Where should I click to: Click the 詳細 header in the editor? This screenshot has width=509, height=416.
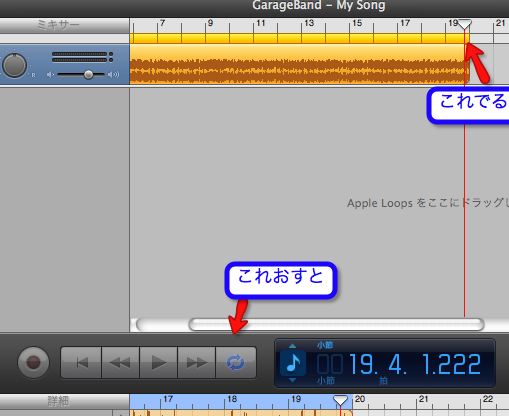pyautogui.click(x=58, y=401)
